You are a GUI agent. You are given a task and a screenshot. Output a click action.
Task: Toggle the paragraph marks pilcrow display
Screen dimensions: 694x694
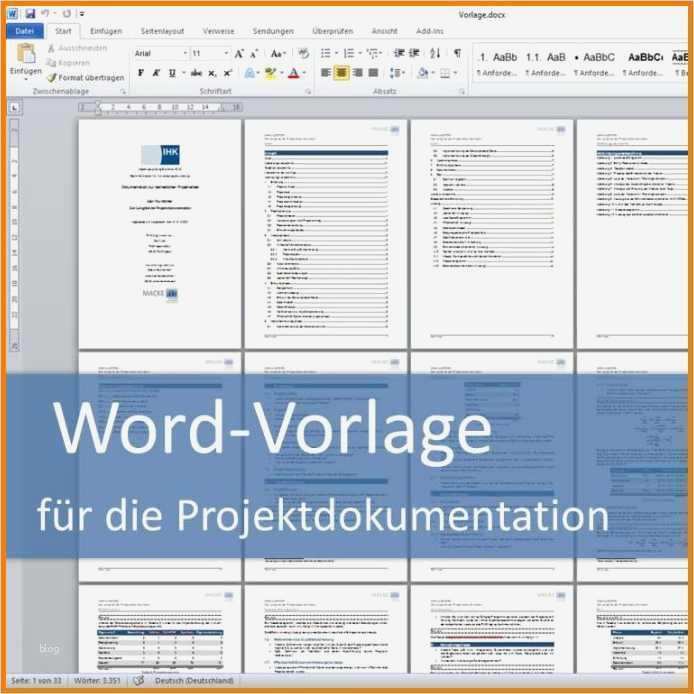(x=458, y=53)
